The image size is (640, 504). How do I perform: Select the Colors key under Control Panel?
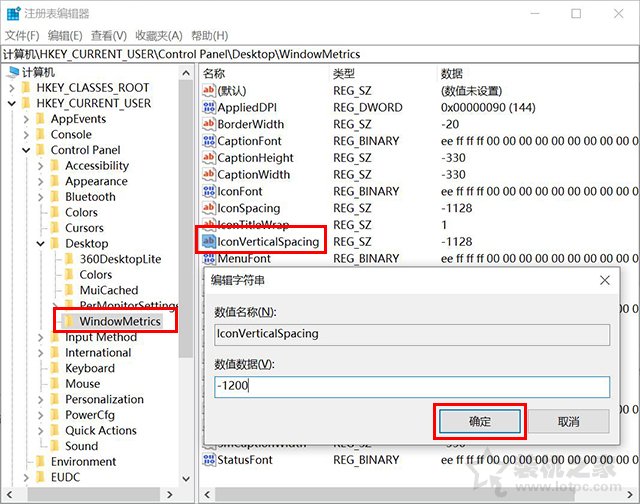[81, 212]
